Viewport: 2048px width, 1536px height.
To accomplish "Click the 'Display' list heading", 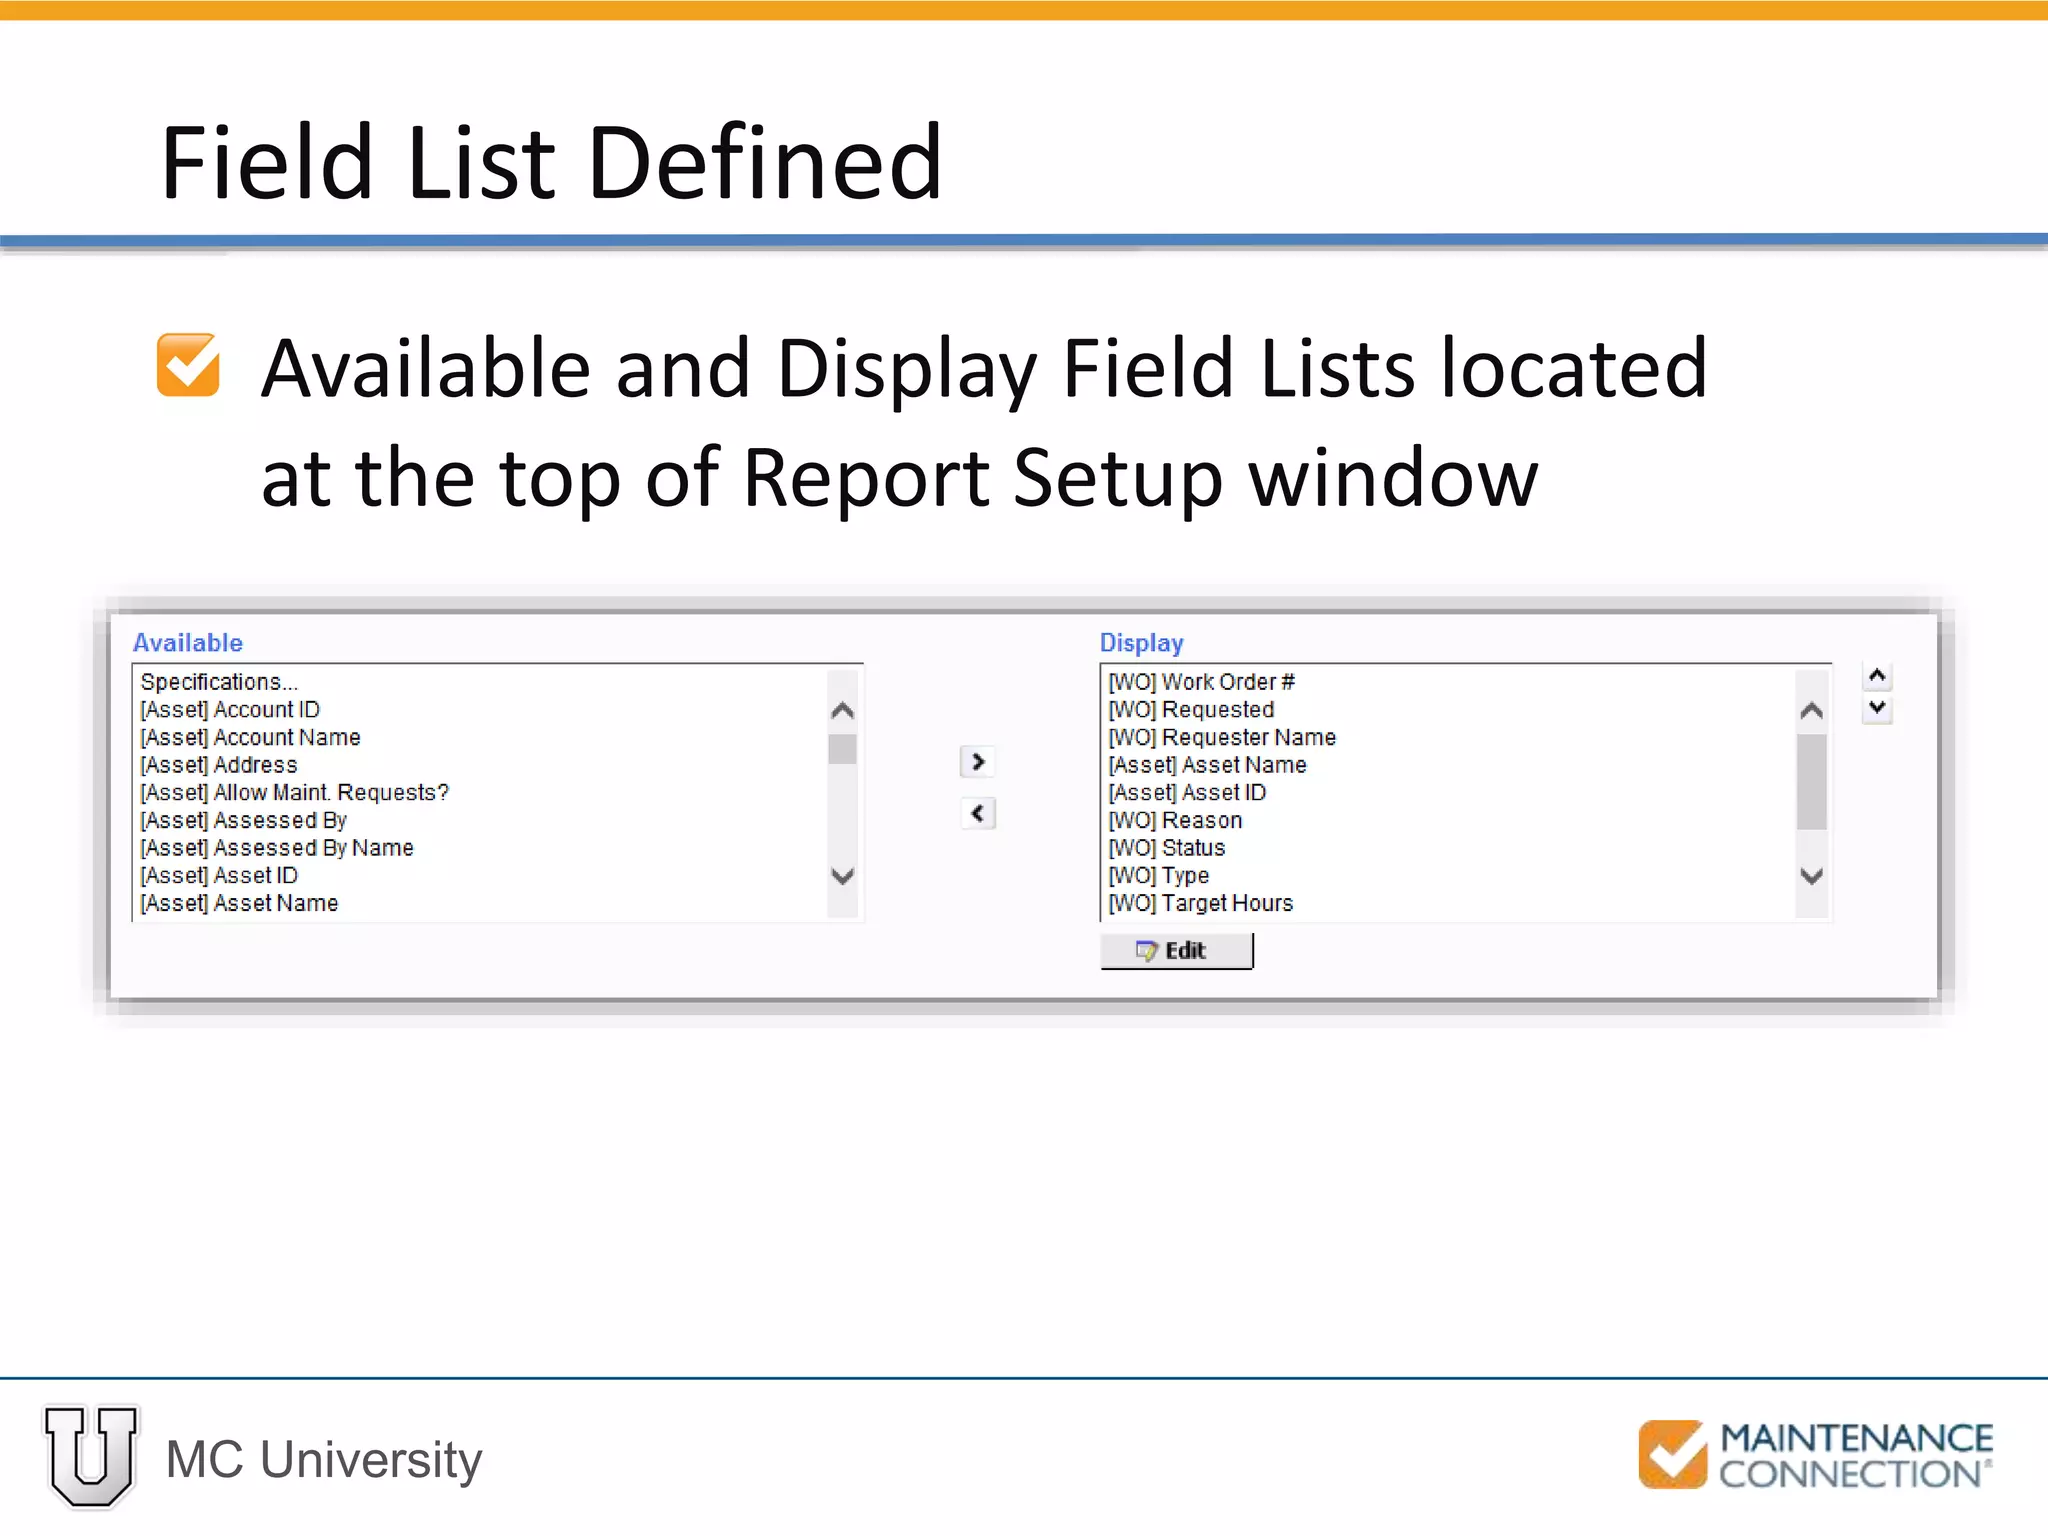I will [1142, 644].
